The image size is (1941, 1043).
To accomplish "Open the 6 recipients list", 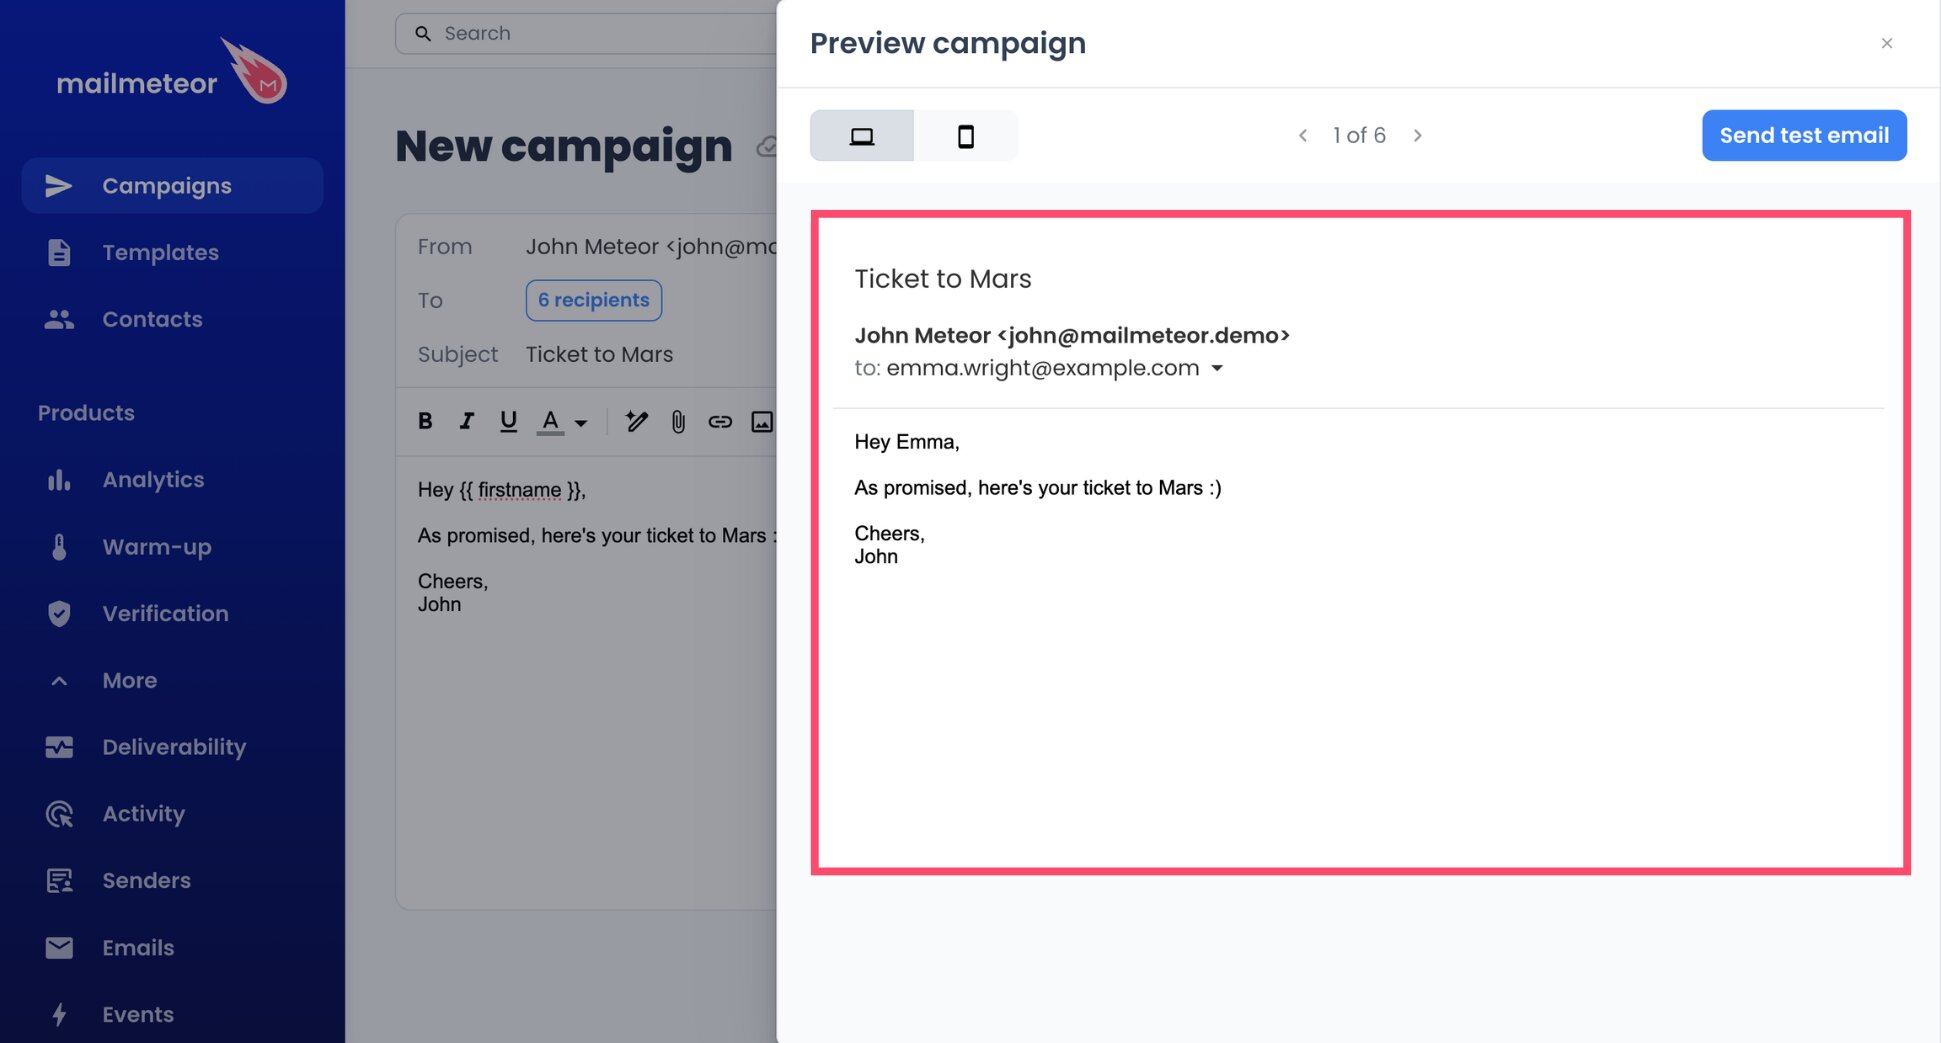I will pos(594,300).
